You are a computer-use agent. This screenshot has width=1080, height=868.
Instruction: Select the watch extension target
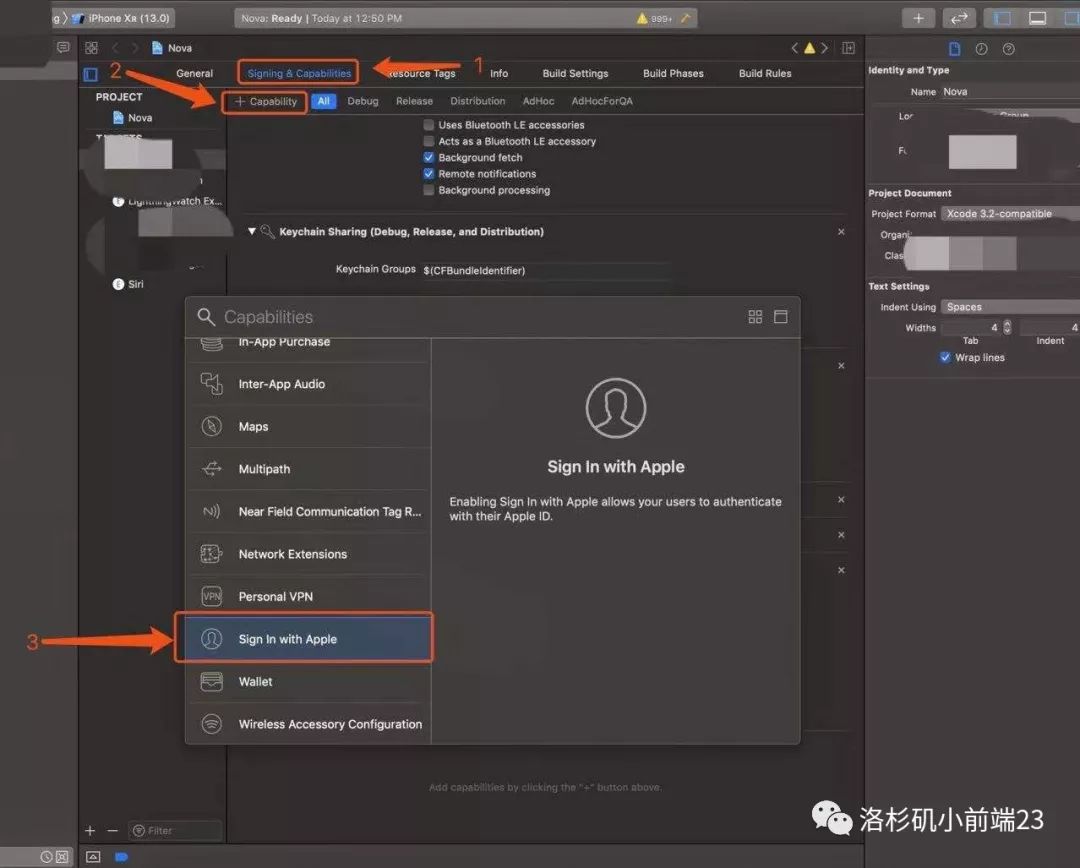tap(167, 201)
